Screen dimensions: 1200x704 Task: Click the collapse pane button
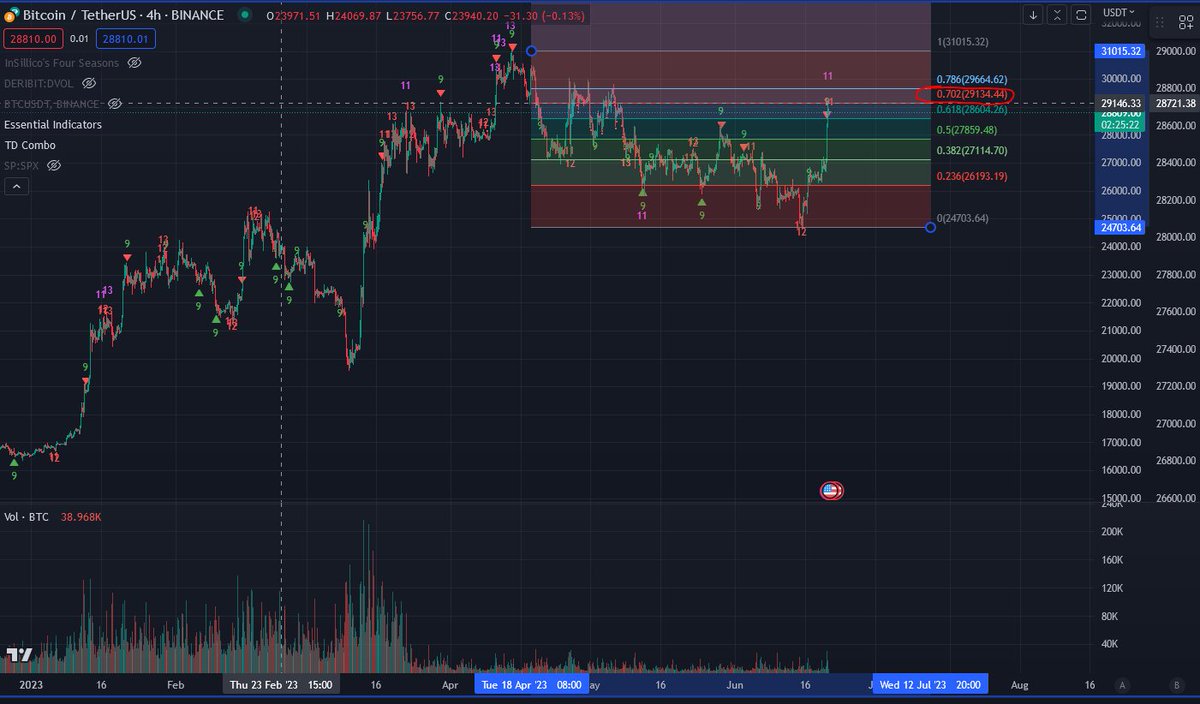point(1058,14)
